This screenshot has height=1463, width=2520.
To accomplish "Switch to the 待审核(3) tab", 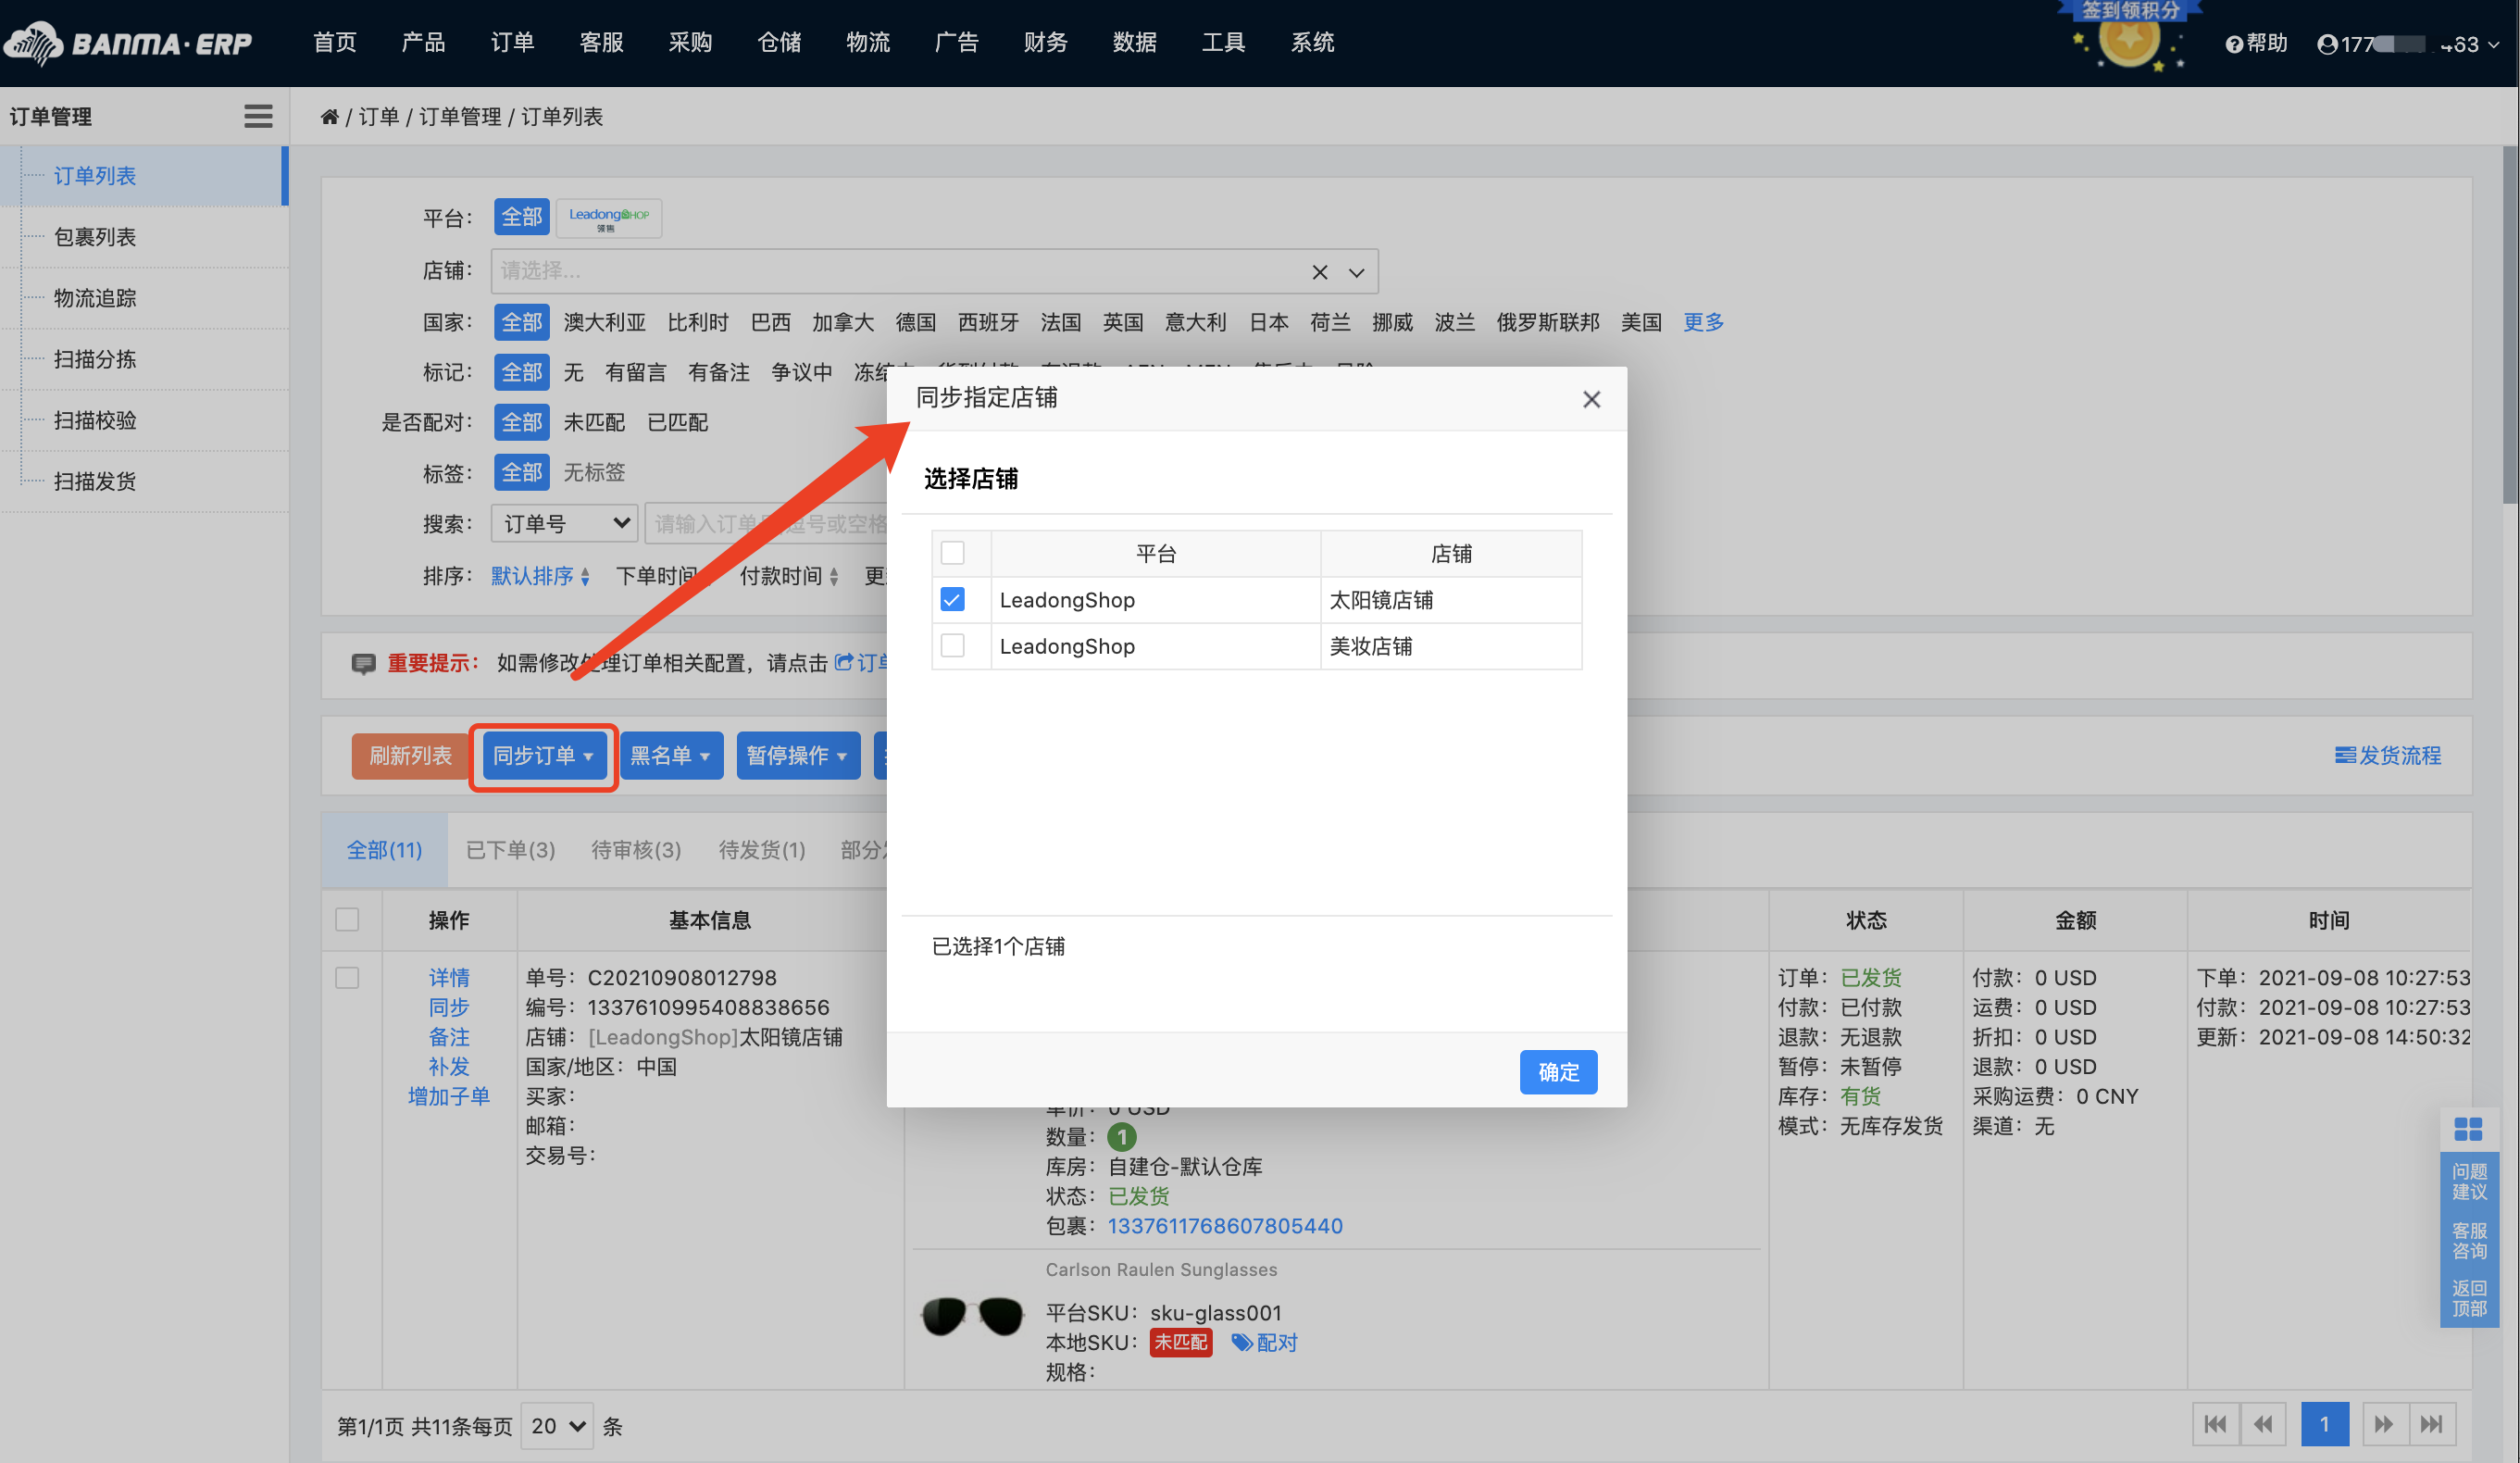I will tap(635, 849).
